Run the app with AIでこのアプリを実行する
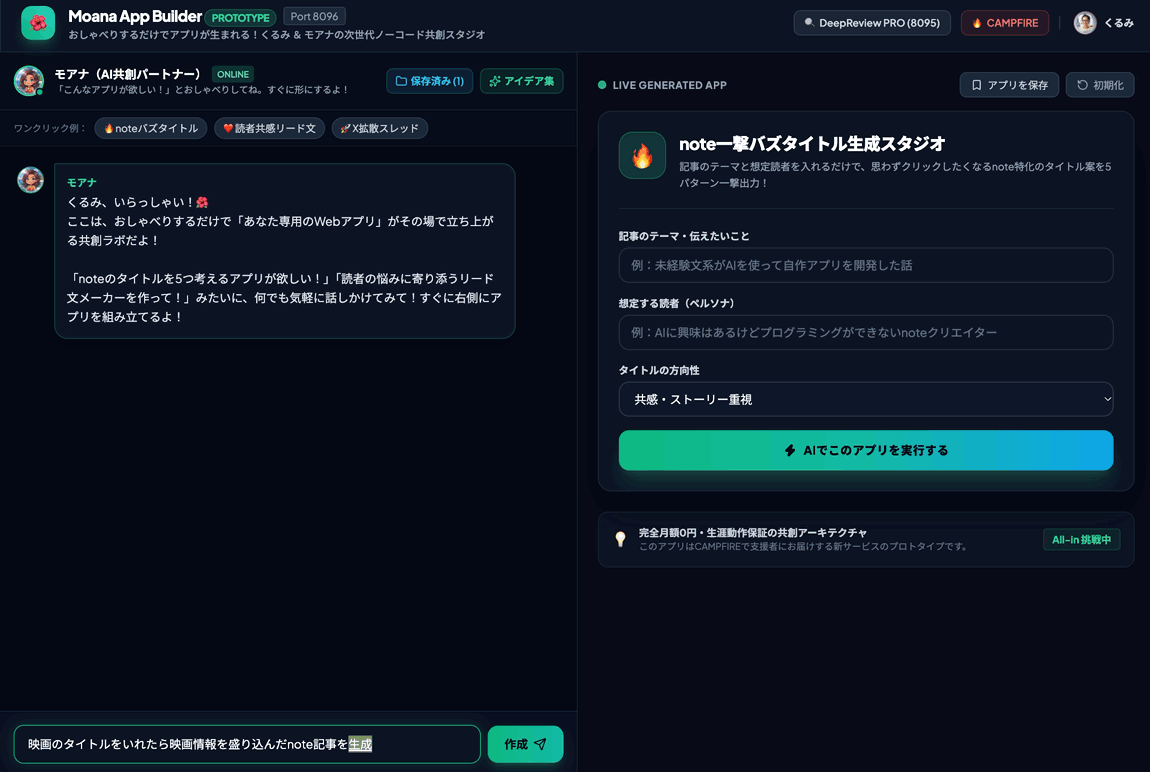 click(x=865, y=450)
